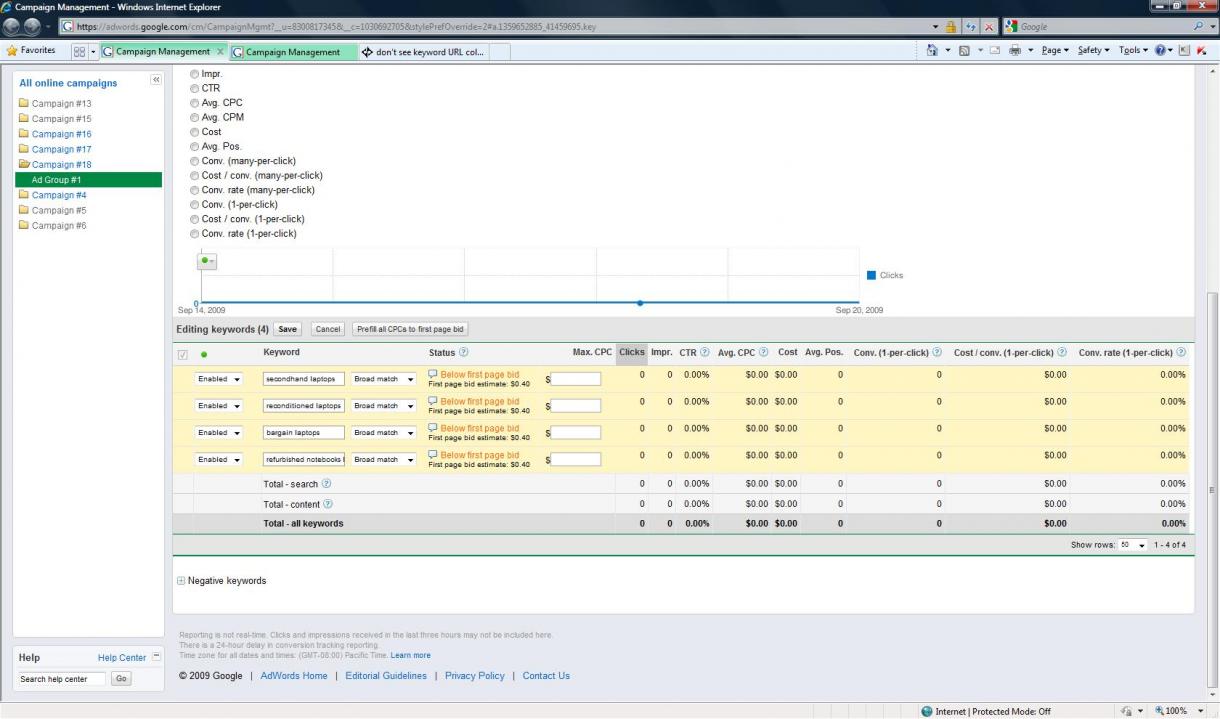
Task: Select the Cost / conv. (1-per-click) radio button
Action: coord(194,219)
